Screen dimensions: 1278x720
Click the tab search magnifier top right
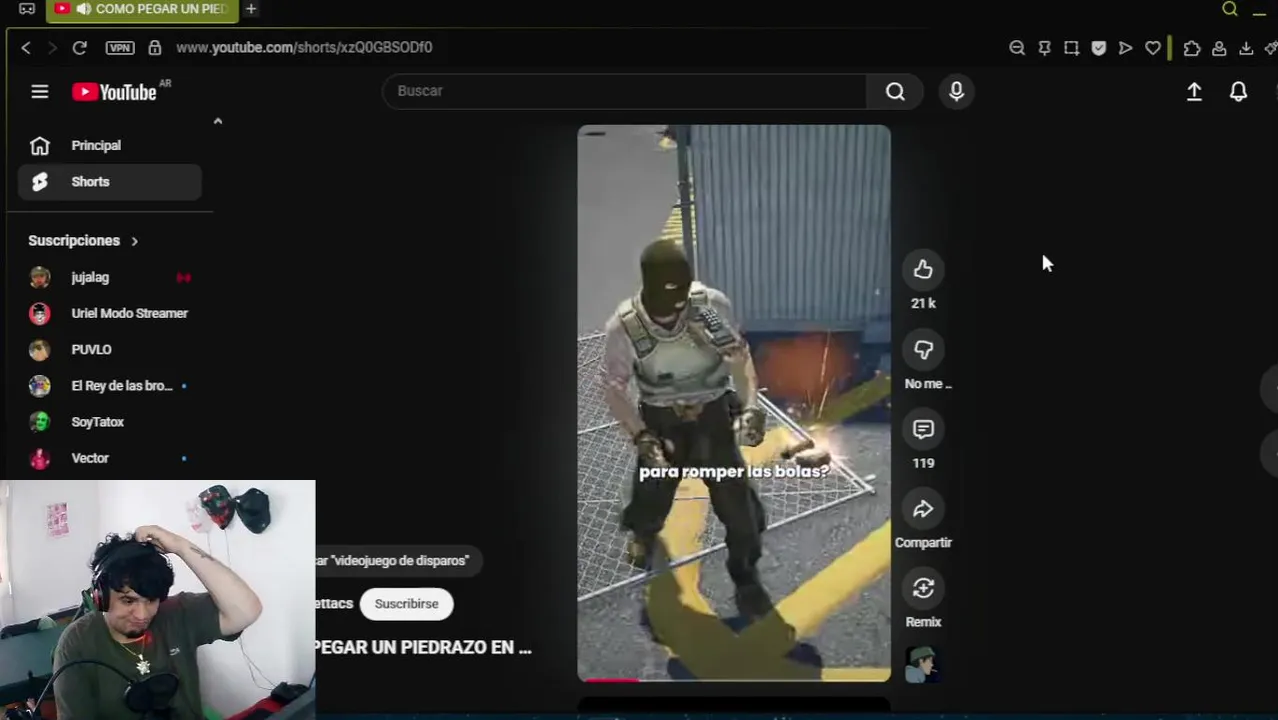(1230, 9)
